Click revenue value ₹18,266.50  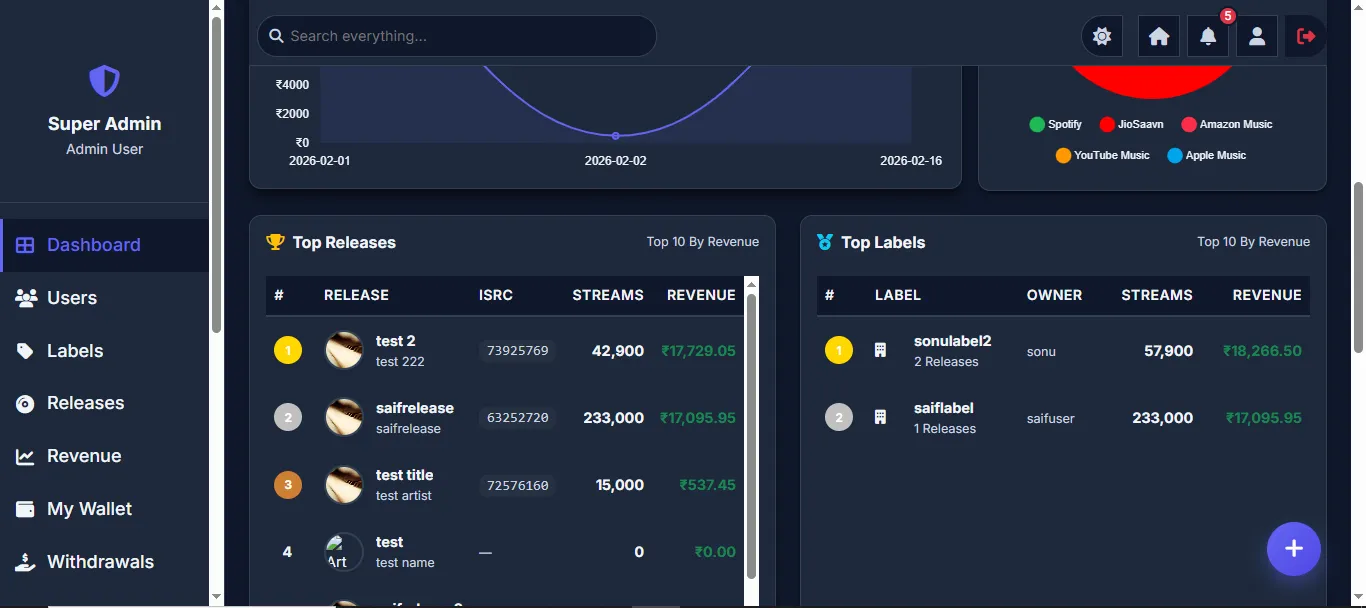pyautogui.click(x=1262, y=351)
